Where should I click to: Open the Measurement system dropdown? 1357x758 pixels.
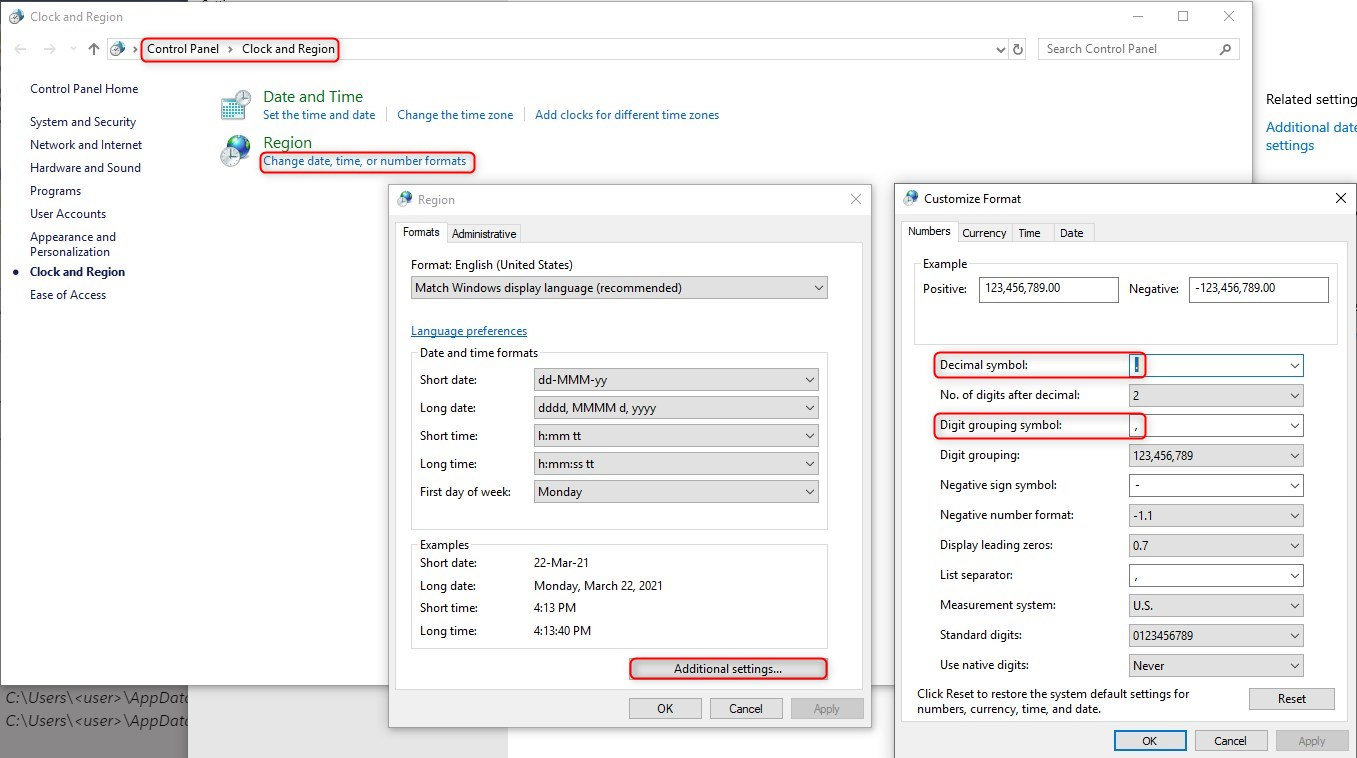[1294, 605]
